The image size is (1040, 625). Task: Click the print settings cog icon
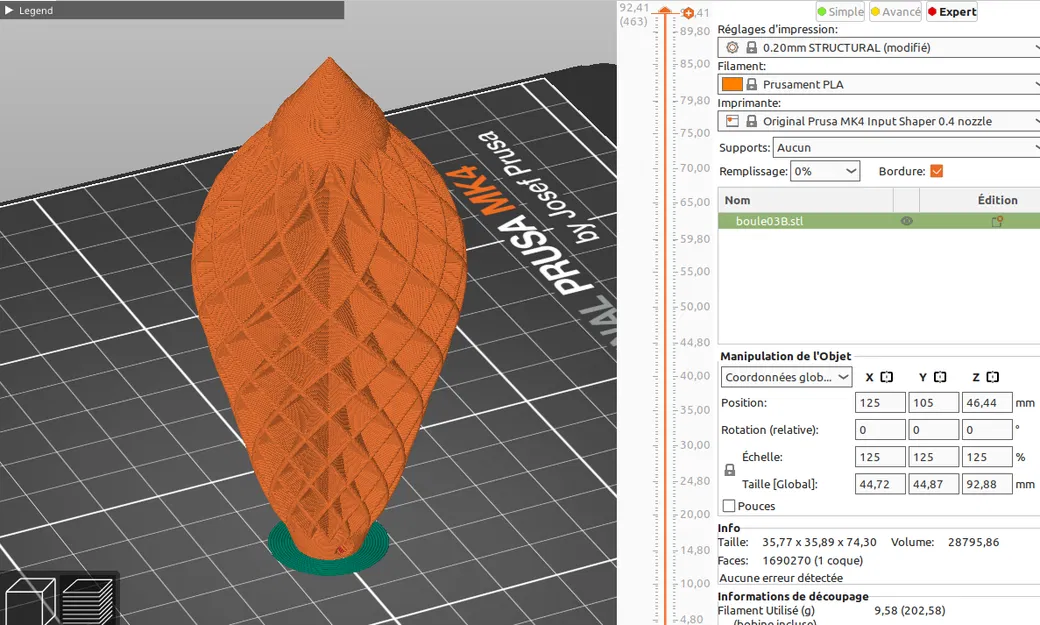[732, 48]
